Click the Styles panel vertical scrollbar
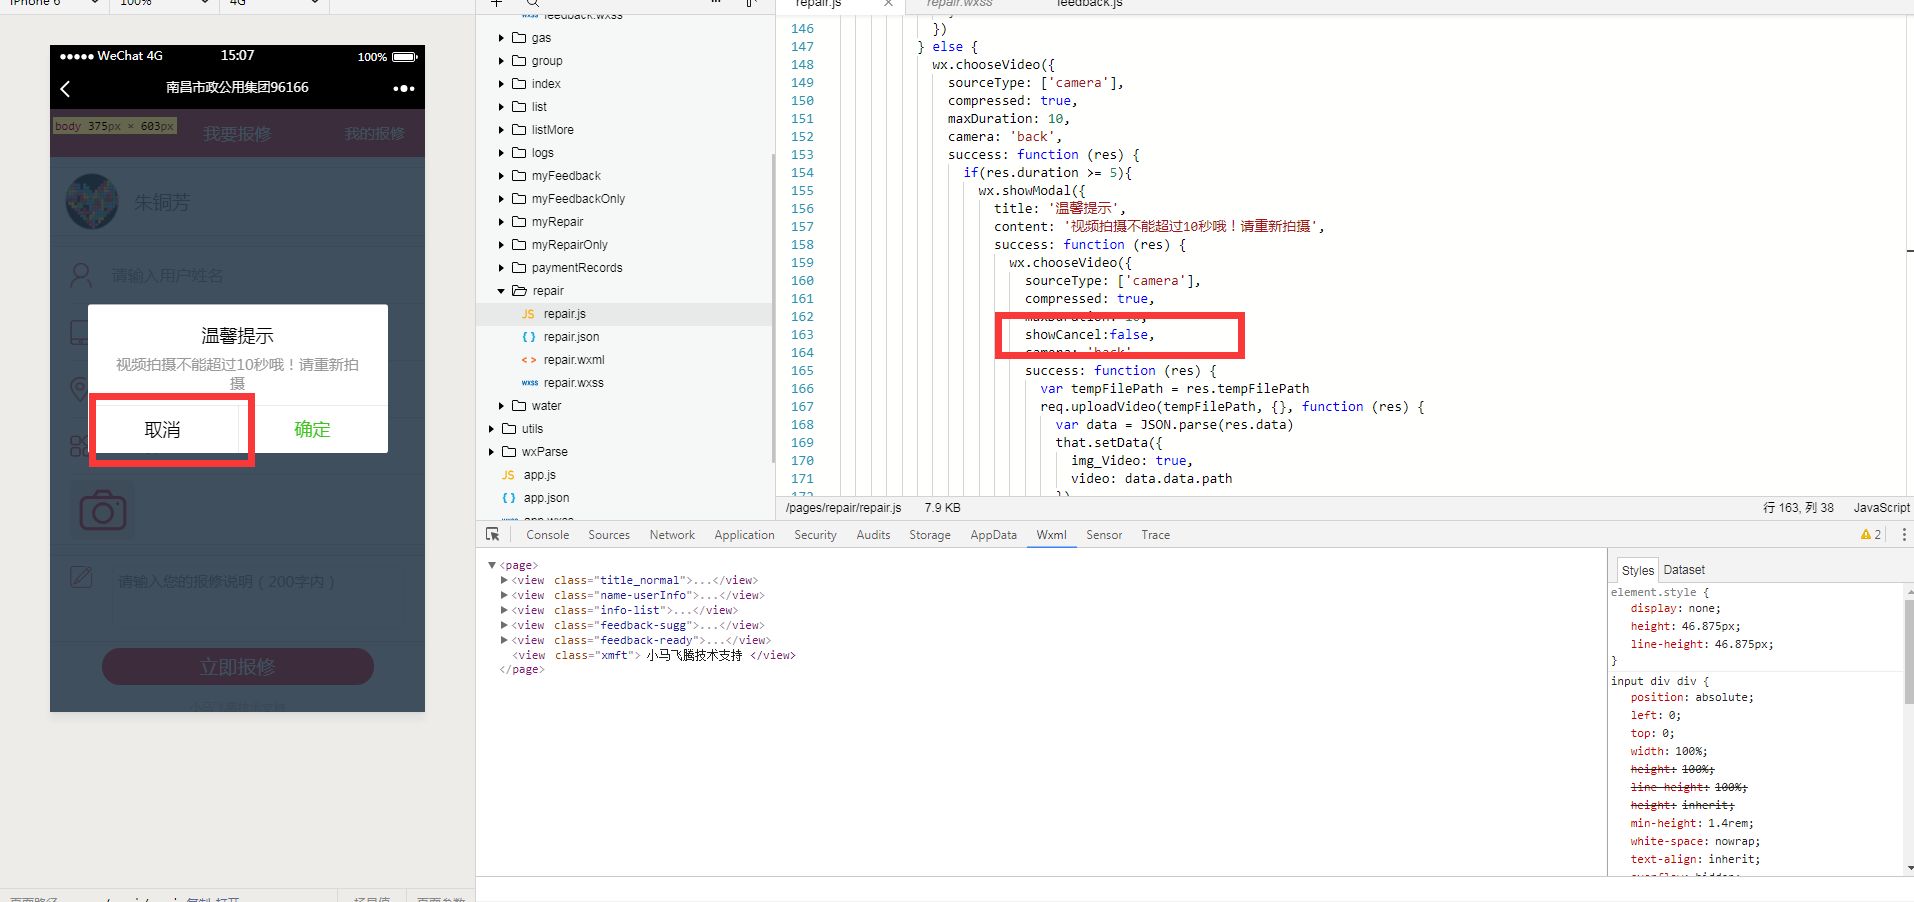This screenshot has height=902, width=1914. point(1907,650)
